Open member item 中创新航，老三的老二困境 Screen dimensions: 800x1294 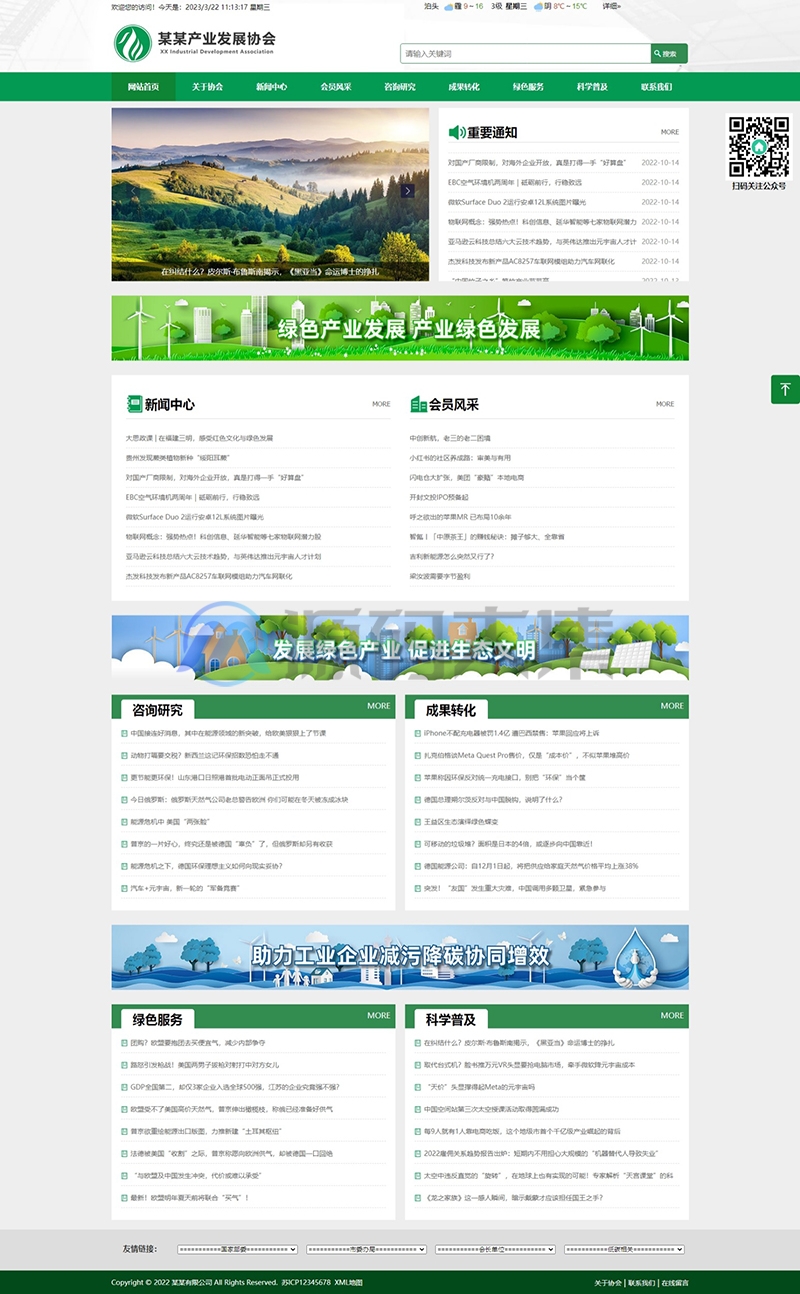click(450, 438)
